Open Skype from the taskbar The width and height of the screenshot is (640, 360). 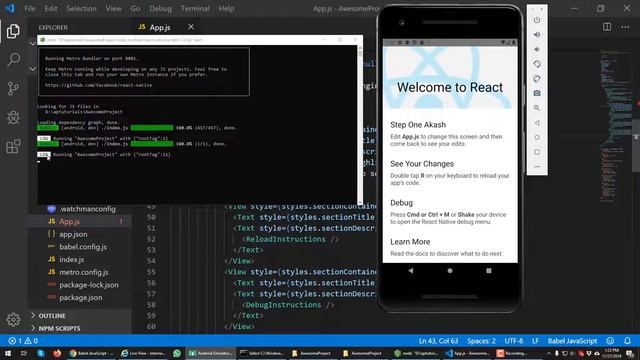point(41,353)
